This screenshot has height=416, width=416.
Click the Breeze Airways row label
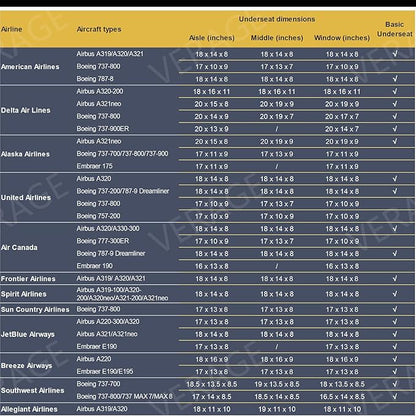[26, 365]
